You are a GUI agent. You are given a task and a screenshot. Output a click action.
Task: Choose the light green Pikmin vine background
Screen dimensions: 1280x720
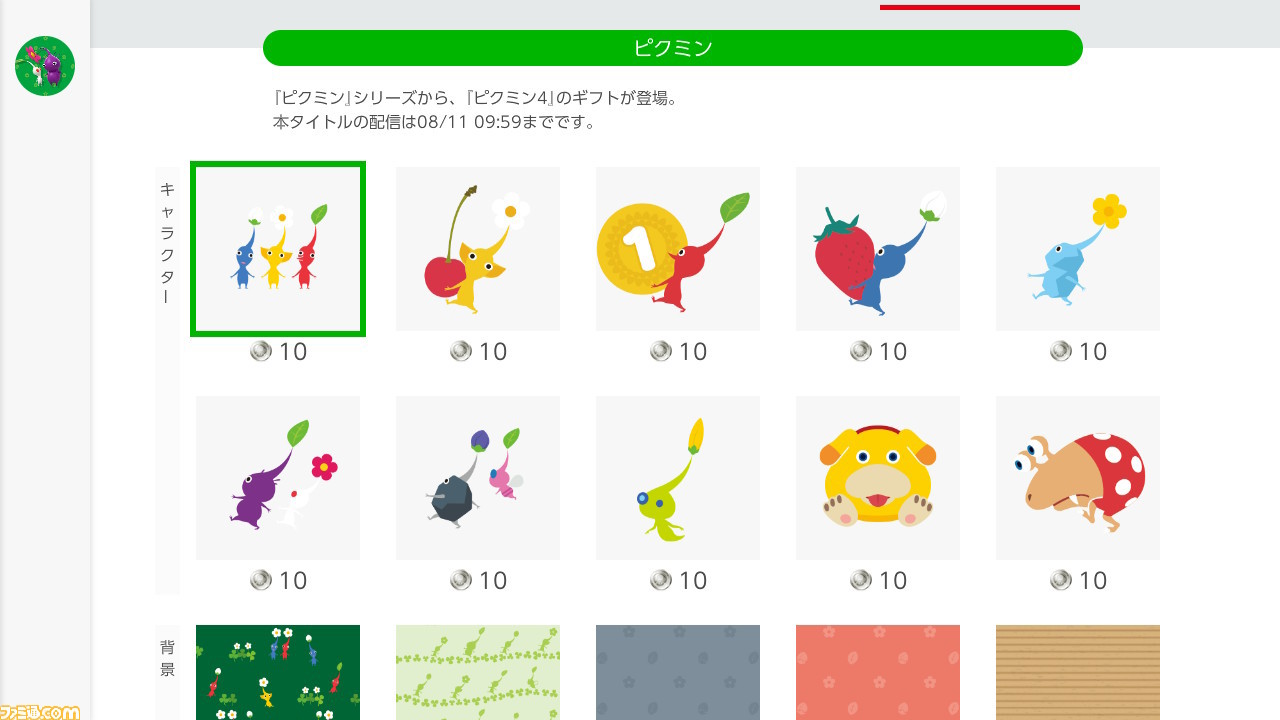tap(478, 672)
